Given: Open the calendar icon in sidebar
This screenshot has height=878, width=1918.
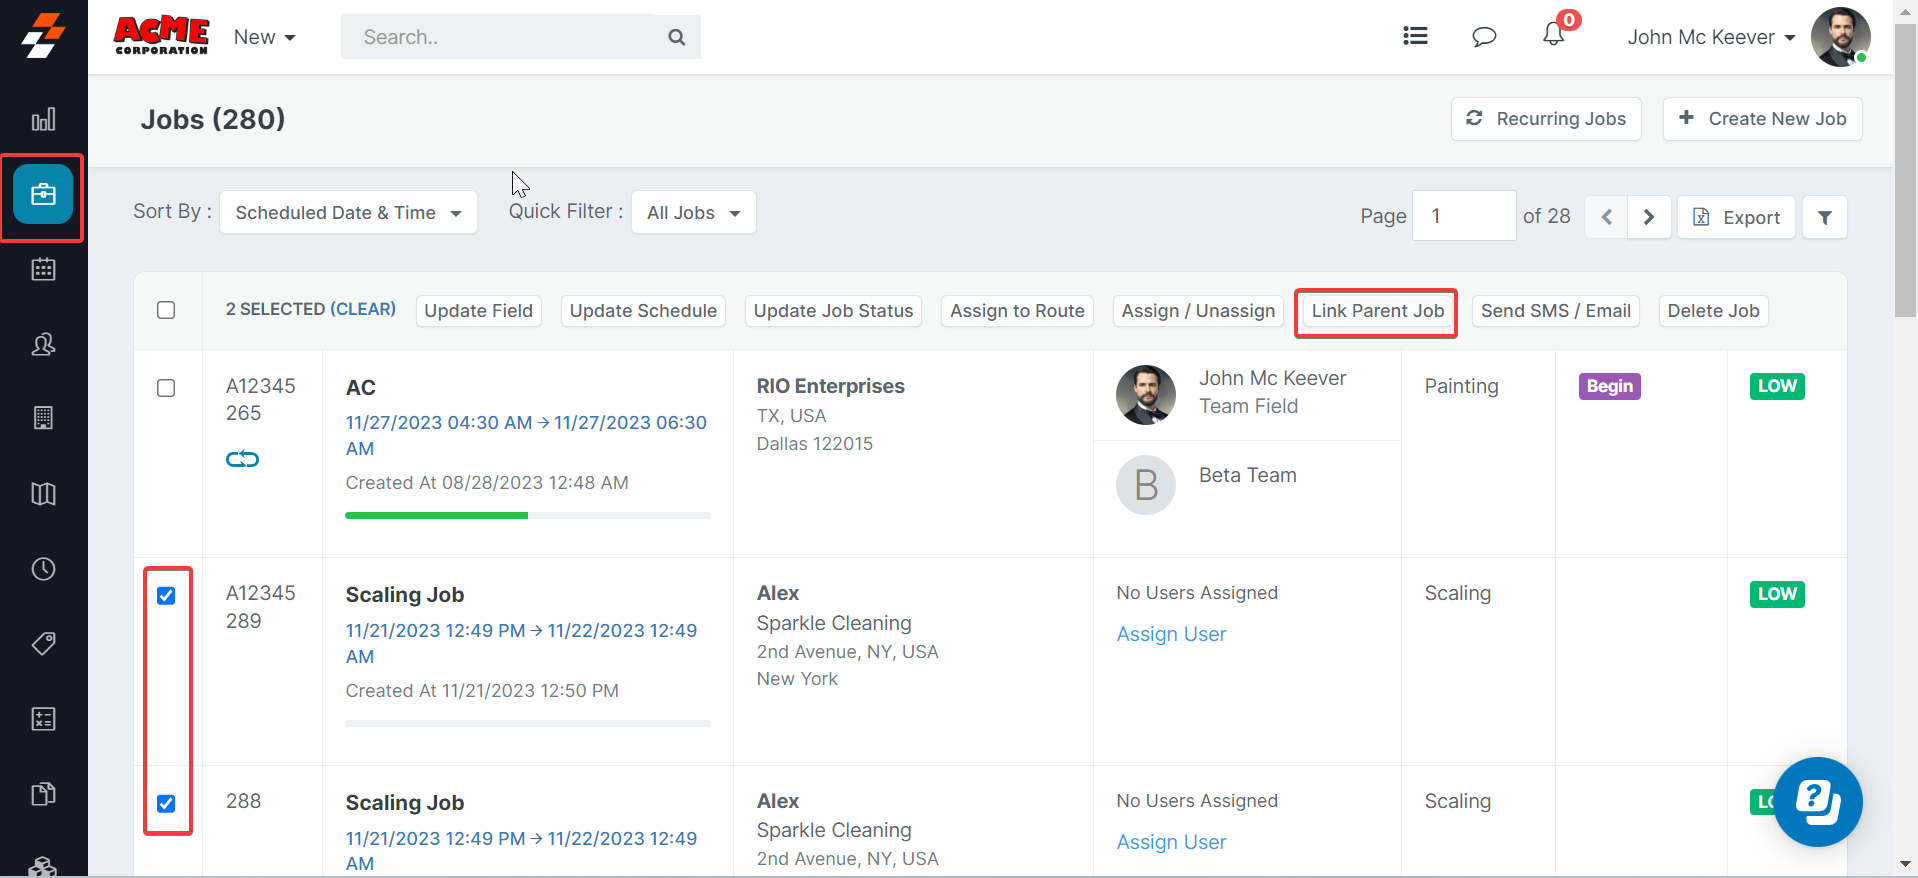Looking at the screenshot, I should click(x=43, y=269).
